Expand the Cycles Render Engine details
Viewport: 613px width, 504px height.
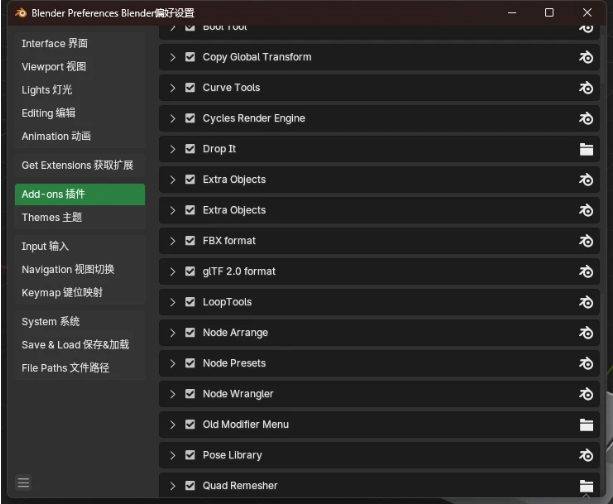(x=172, y=118)
